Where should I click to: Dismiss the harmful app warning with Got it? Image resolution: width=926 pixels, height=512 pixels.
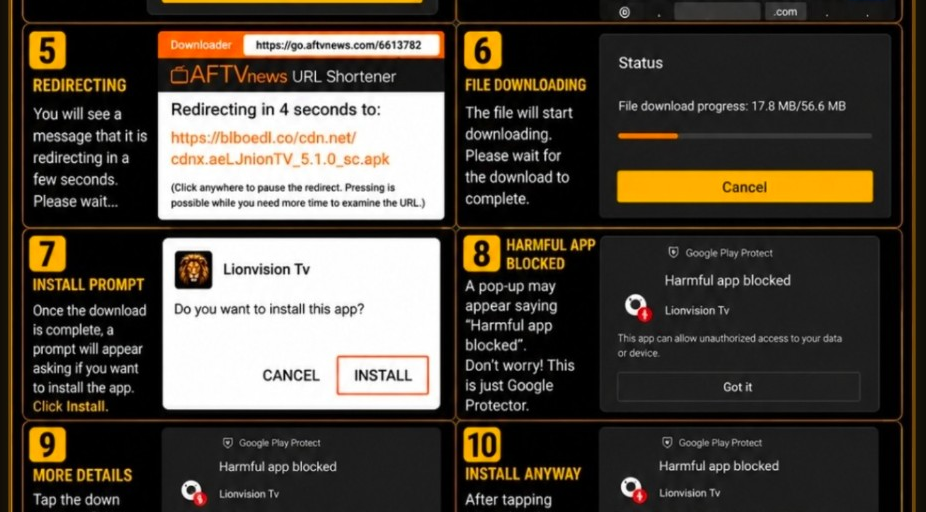pyautogui.click(x=738, y=387)
